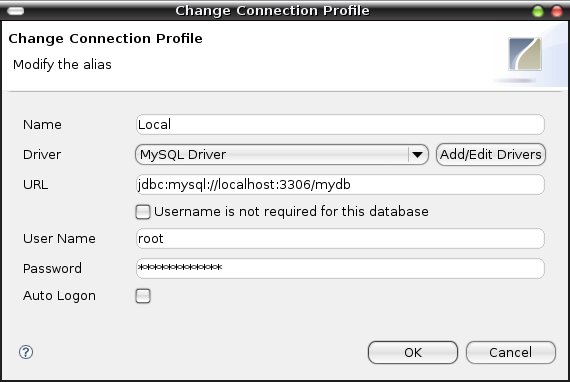
Task: Click the Auto Logon label text
Action: (59, 296)
